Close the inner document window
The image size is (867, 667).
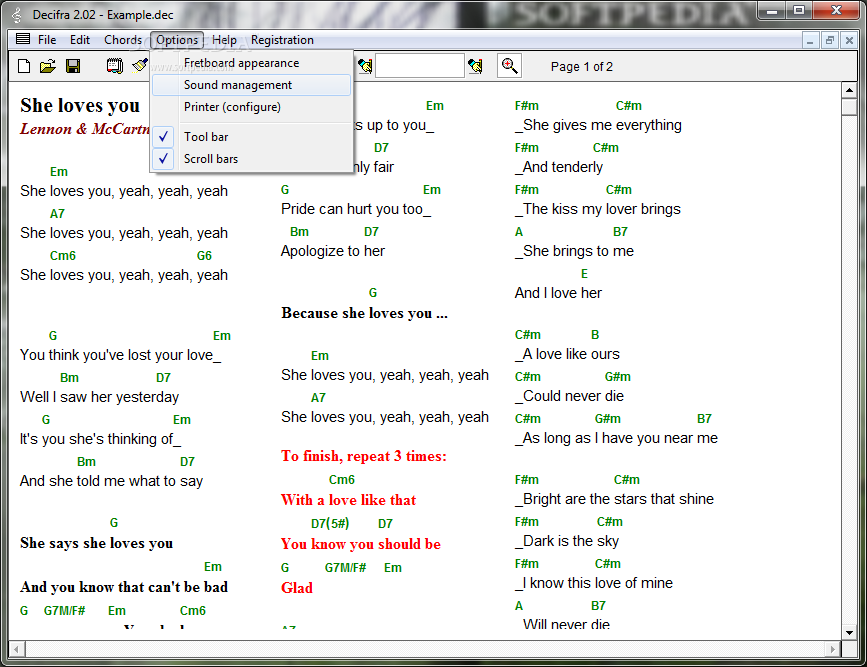tap(849, 40)
